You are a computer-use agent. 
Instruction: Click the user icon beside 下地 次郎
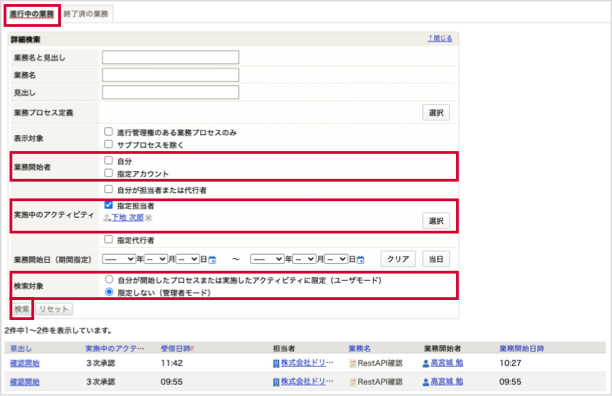[x=107, y=218]
